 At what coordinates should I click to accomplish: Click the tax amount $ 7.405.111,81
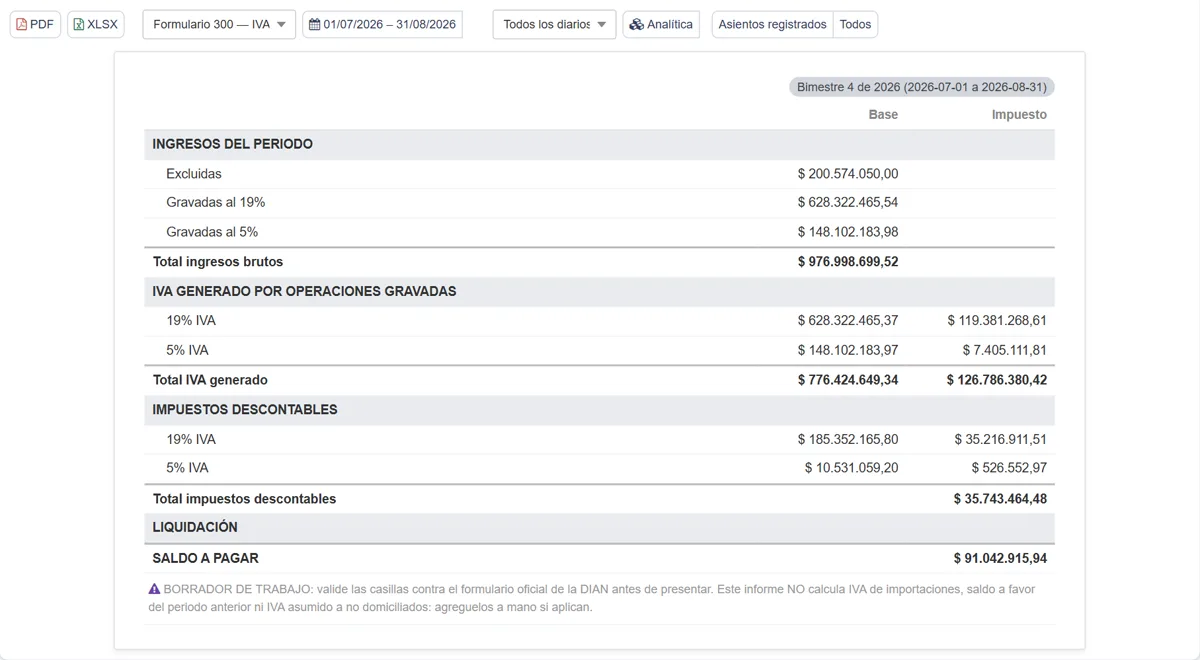click(x=1005, y=351)
